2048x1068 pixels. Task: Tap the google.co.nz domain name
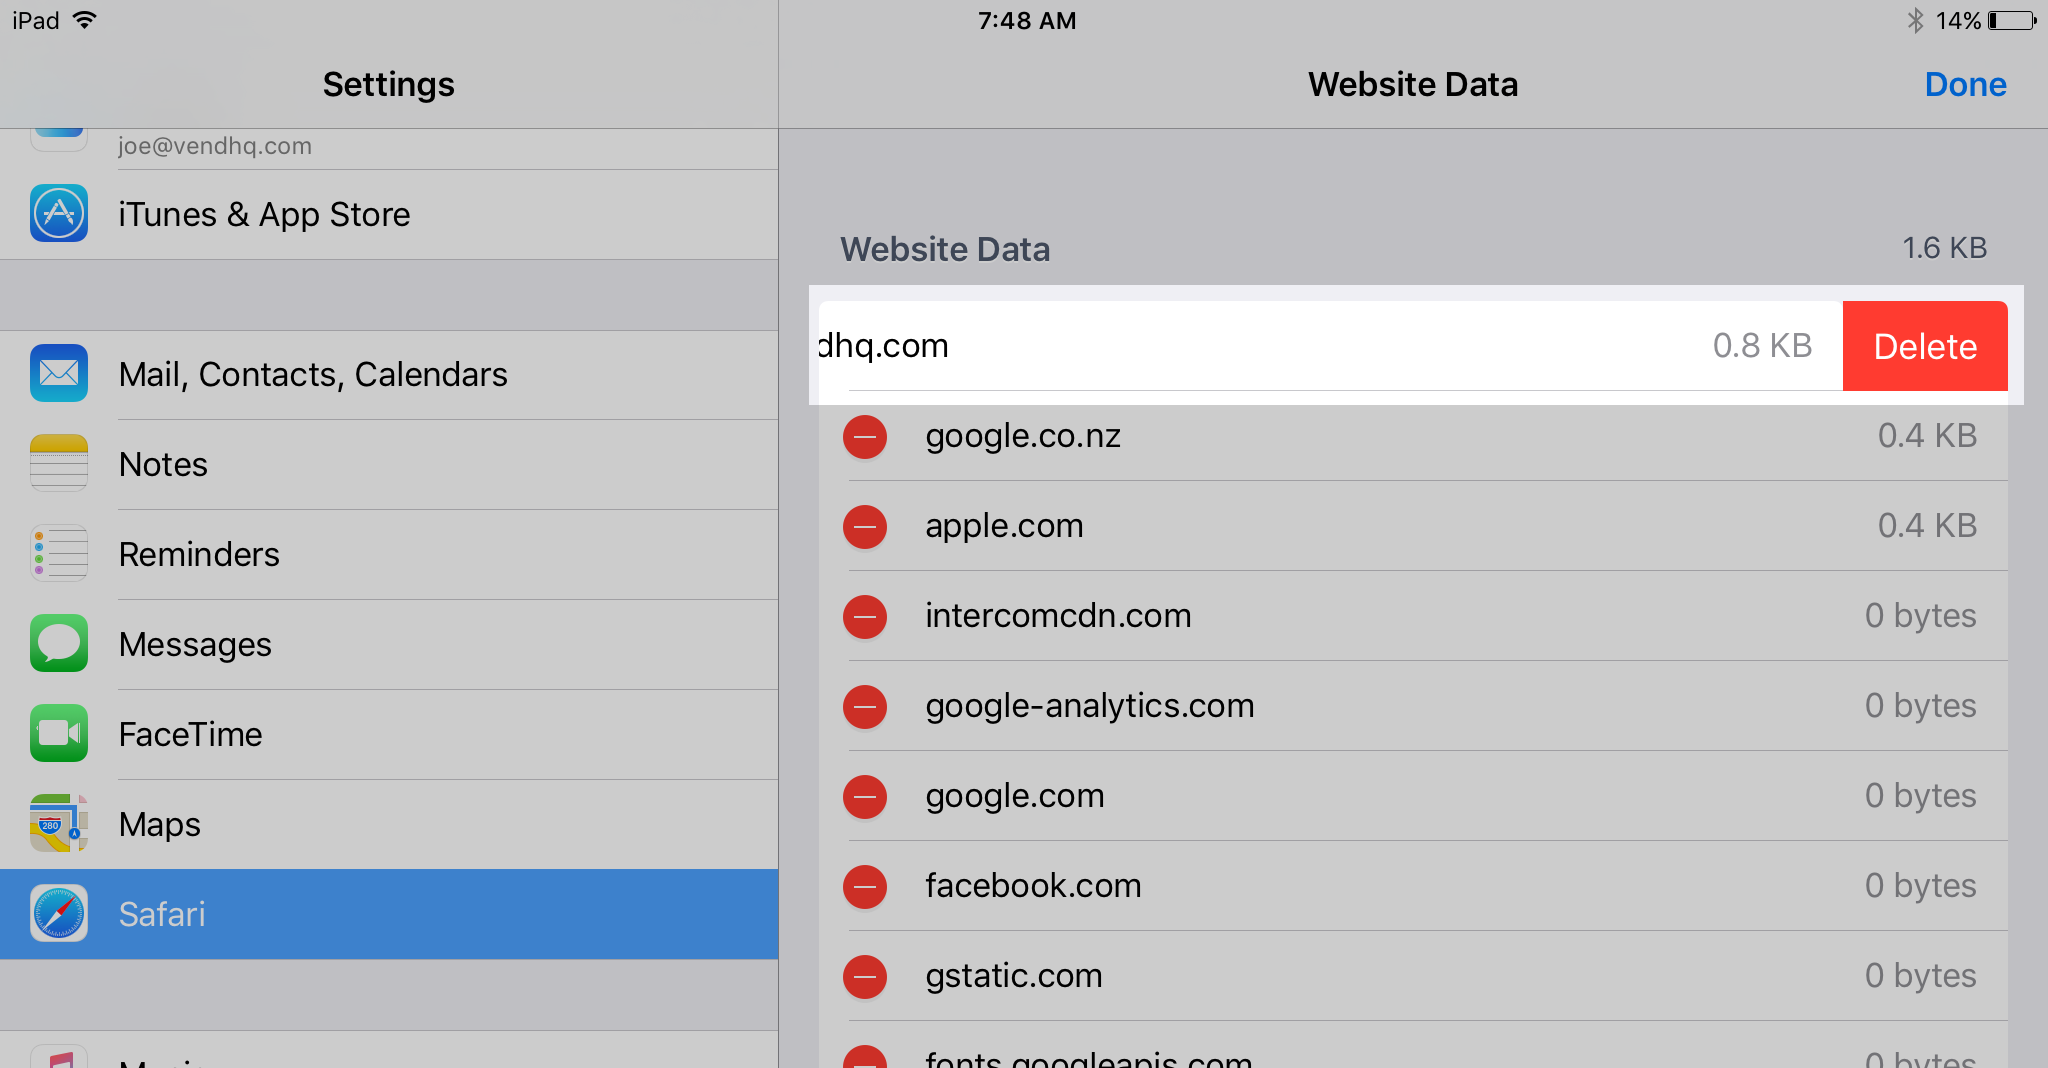[x=1023, y=436]
